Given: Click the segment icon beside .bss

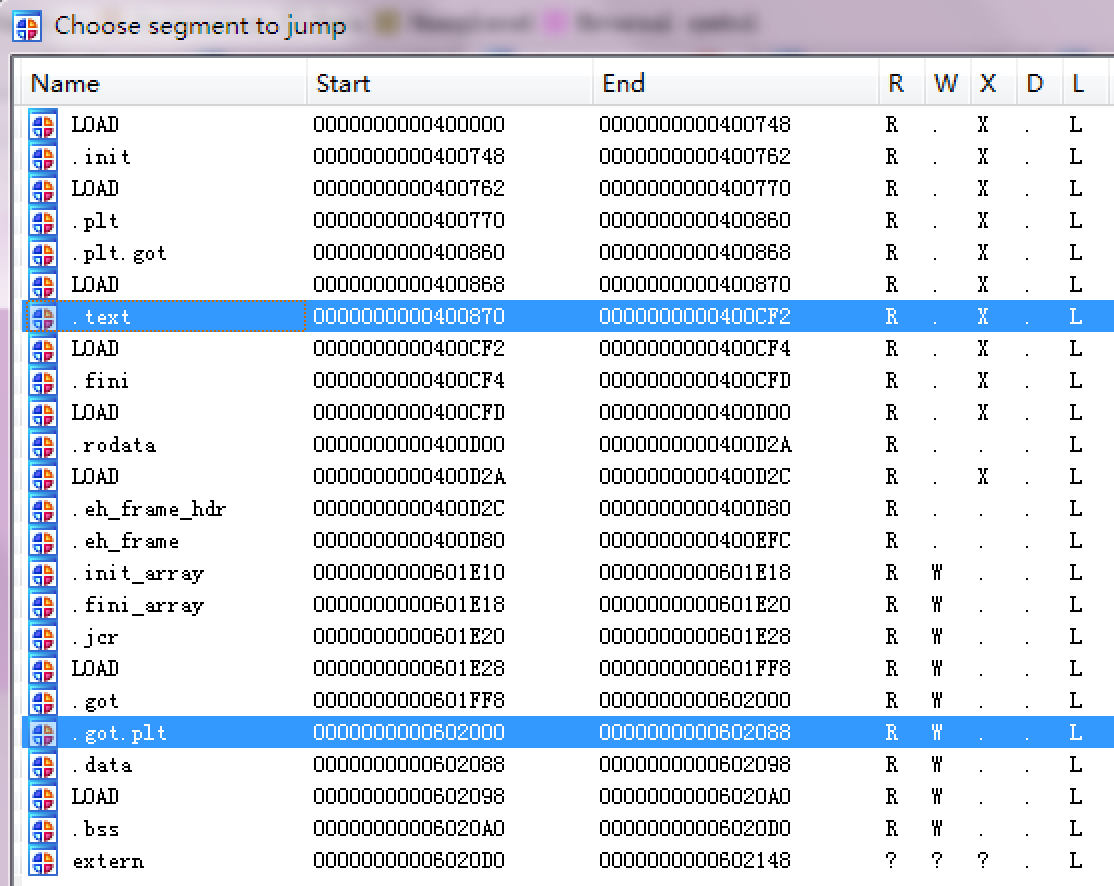Looking at the screenshot, I should 43,828.
